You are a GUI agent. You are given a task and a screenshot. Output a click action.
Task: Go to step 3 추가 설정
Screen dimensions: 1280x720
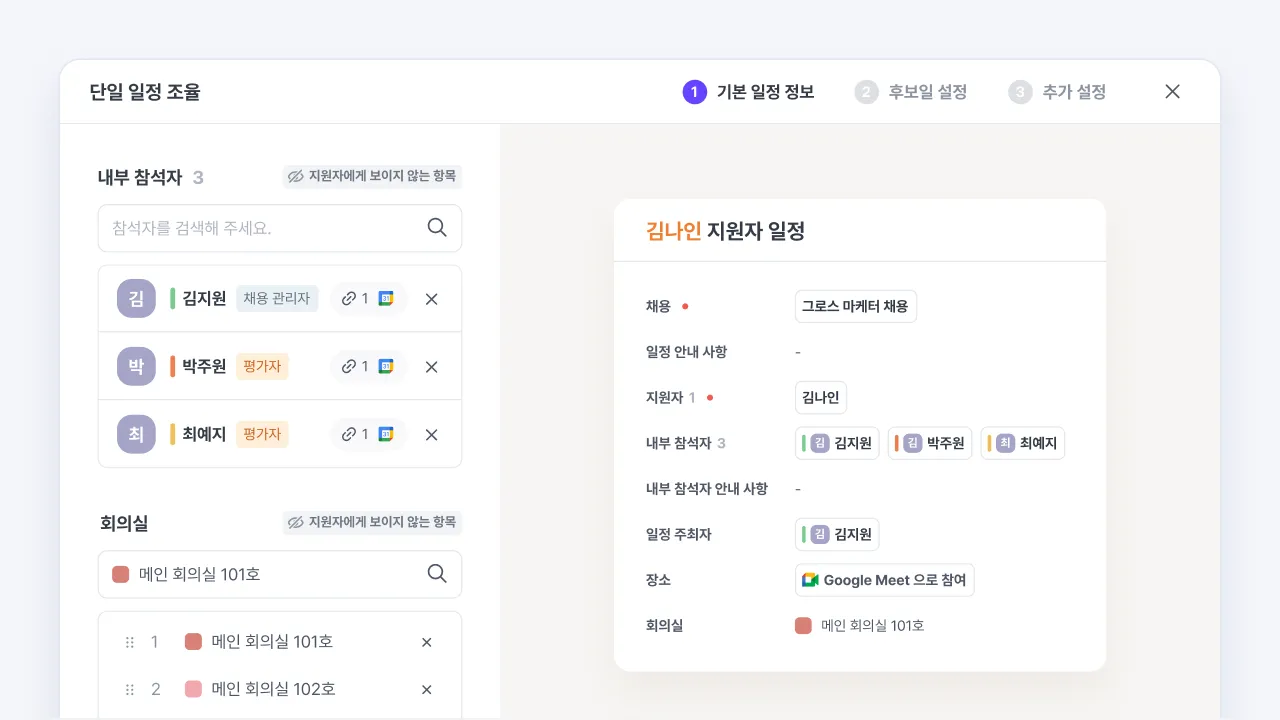(1057, 92)
